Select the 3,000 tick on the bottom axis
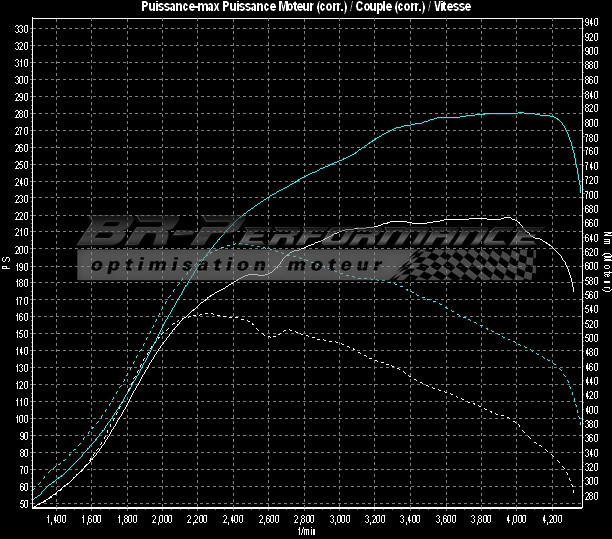This screenshot has height=539, width=612. pos(339,521)
